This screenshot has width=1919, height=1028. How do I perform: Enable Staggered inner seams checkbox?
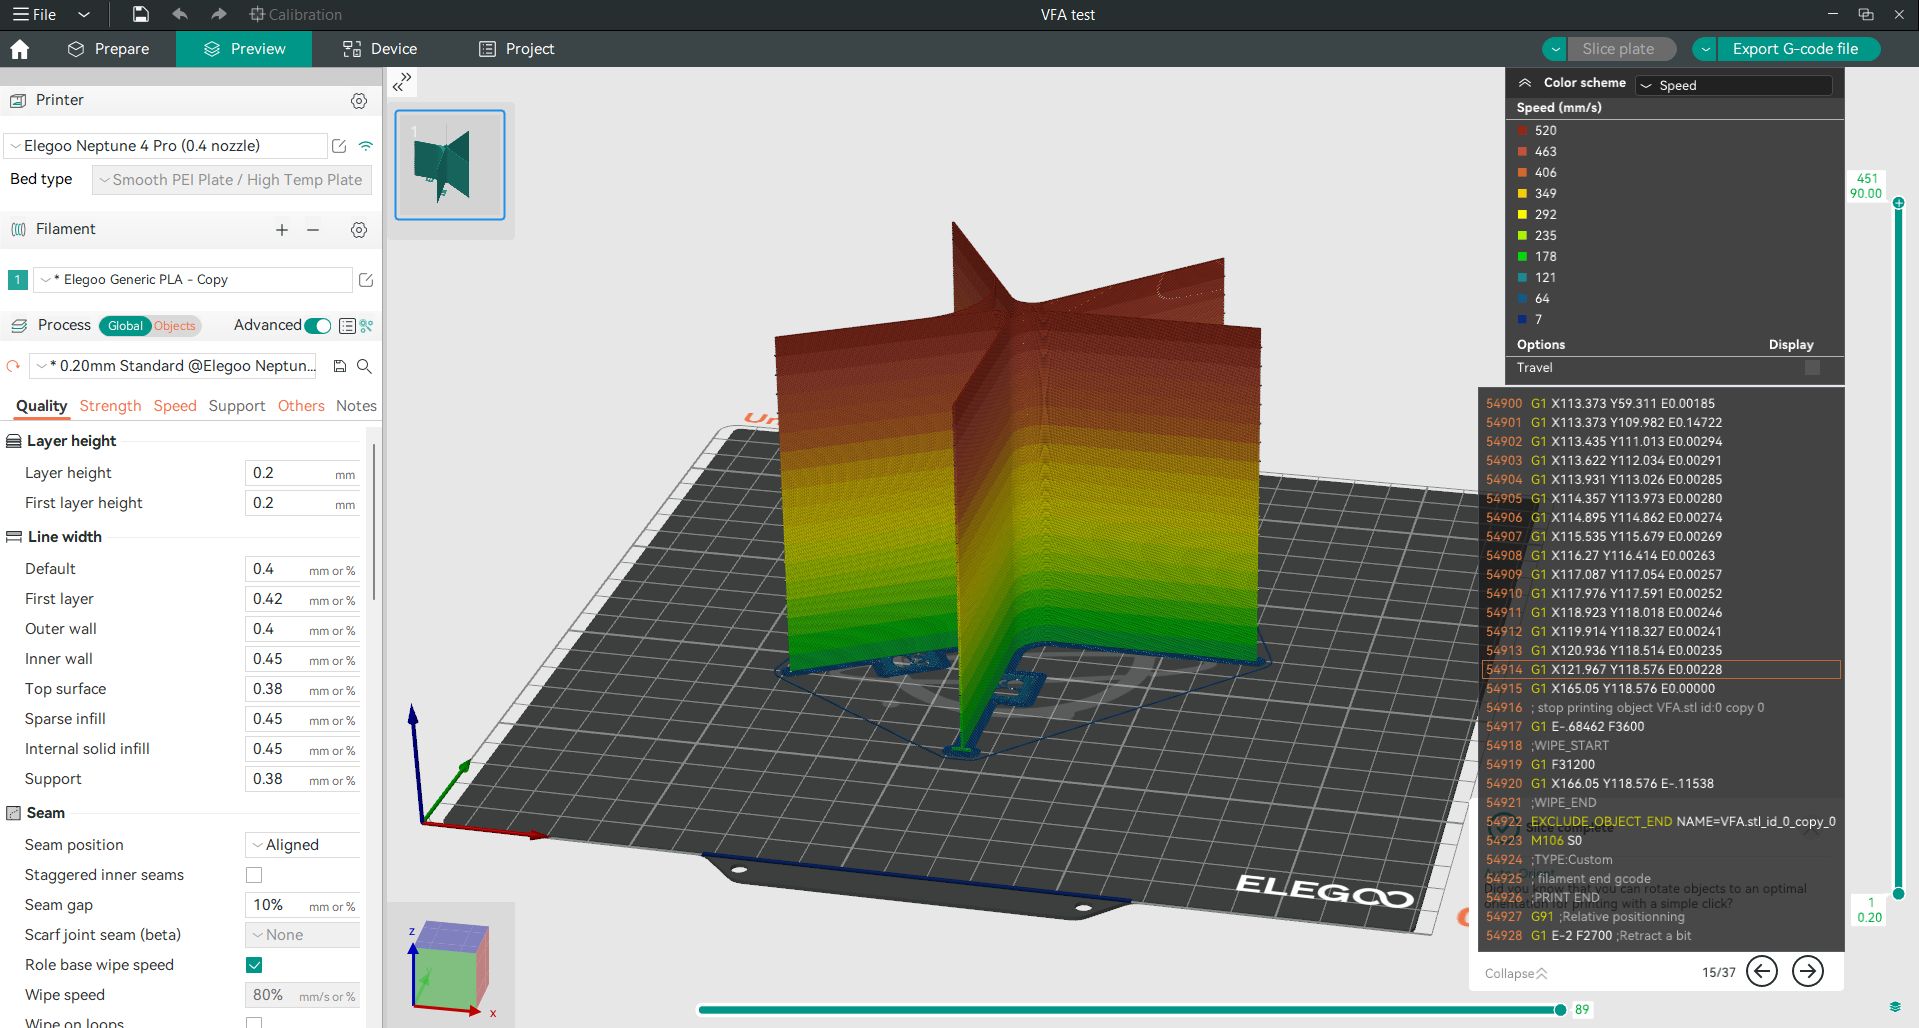coord(254,875)
